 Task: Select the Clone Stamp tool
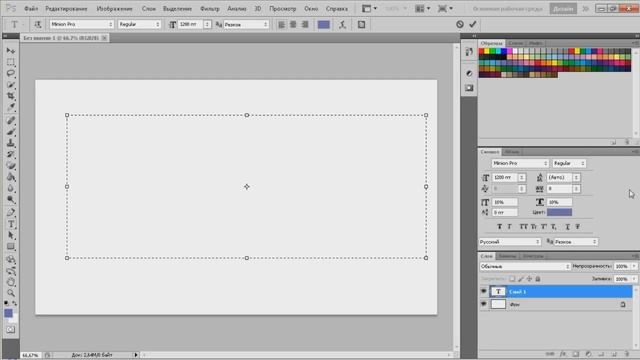pyautogui.click(x=11, y=143)
